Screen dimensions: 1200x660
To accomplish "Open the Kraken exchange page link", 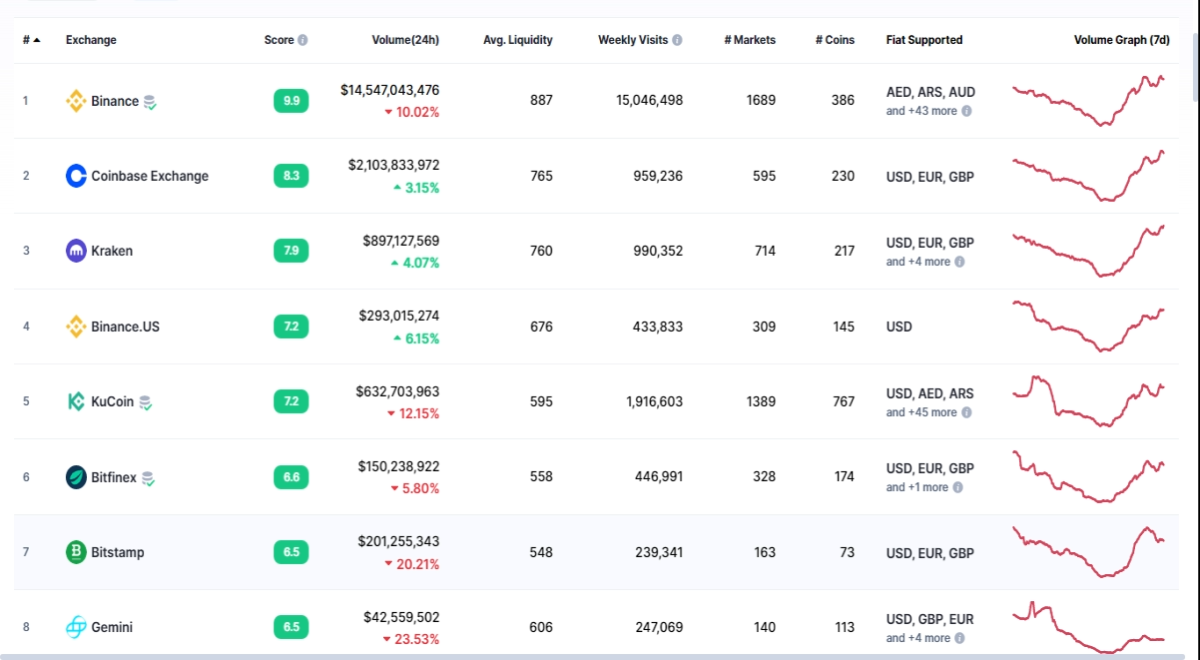I will (112, 251).
